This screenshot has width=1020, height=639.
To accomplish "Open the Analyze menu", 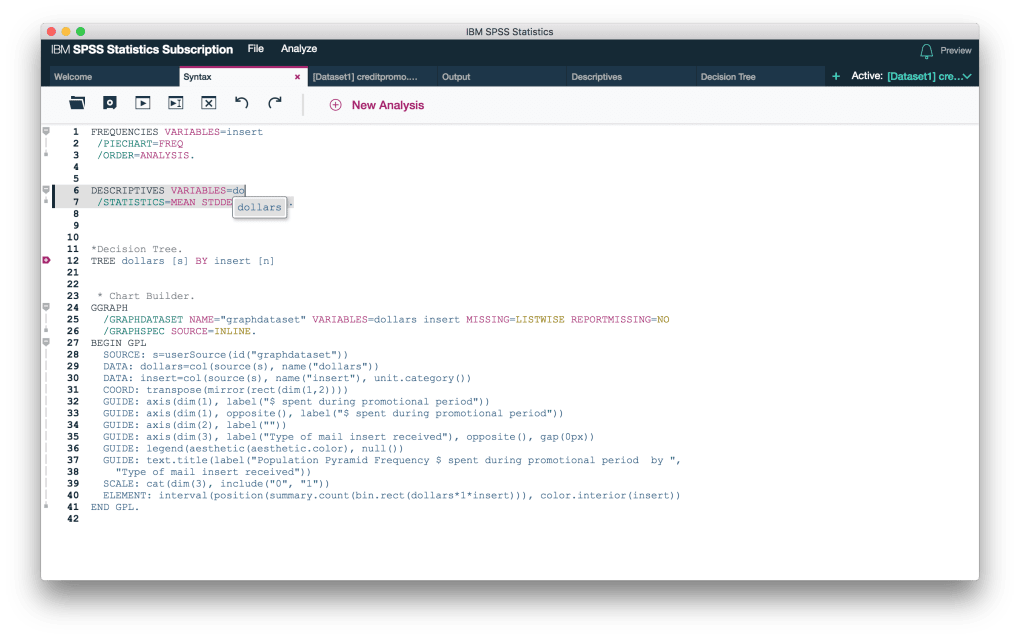I will pos(299,49).
